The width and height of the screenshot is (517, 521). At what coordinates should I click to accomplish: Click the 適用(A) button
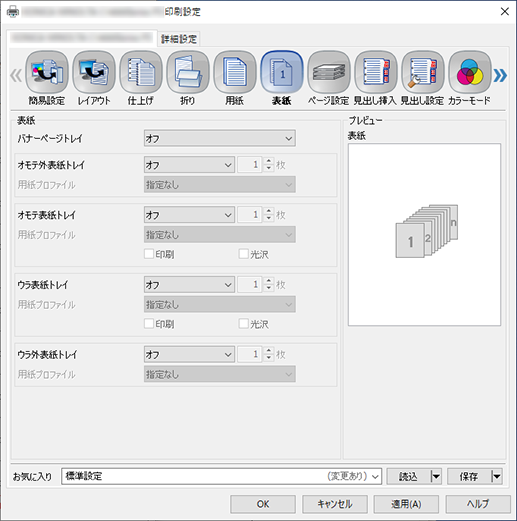pyautogui.click(x=406, y=504)
